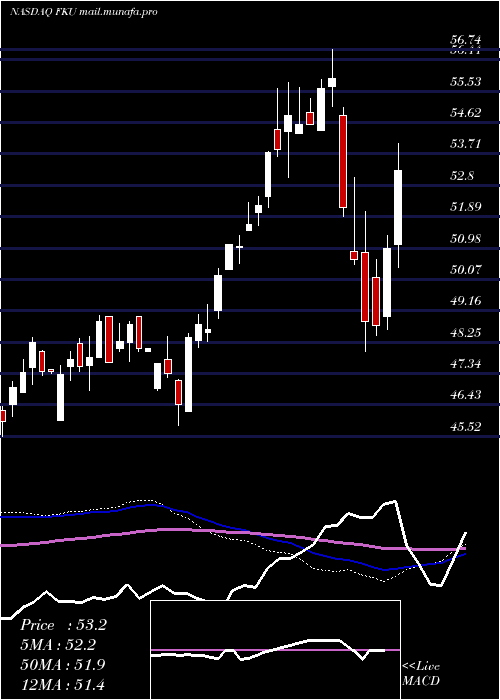
Task: Click the 50.07 price level label
Action: point(466,270)
